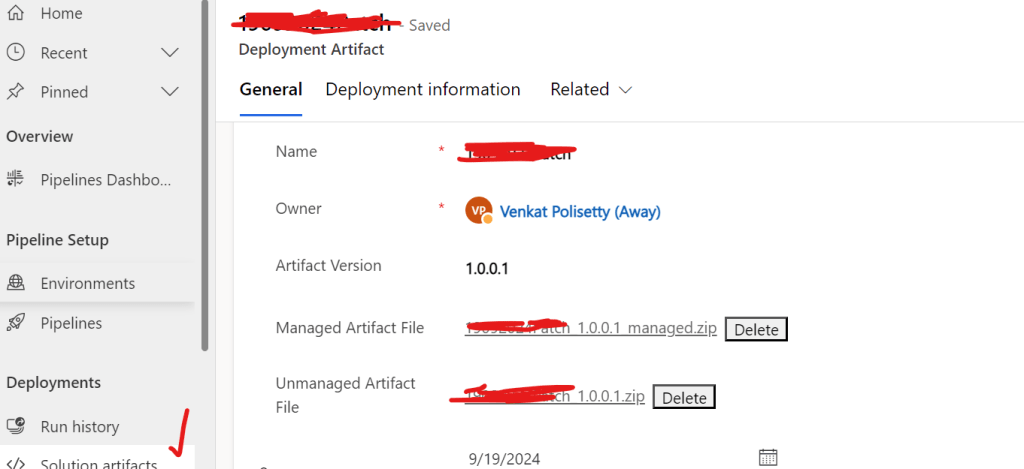Switch to the Deployment information tab
Viewport: 1024px width, 469px height.
tap(423, 90)
